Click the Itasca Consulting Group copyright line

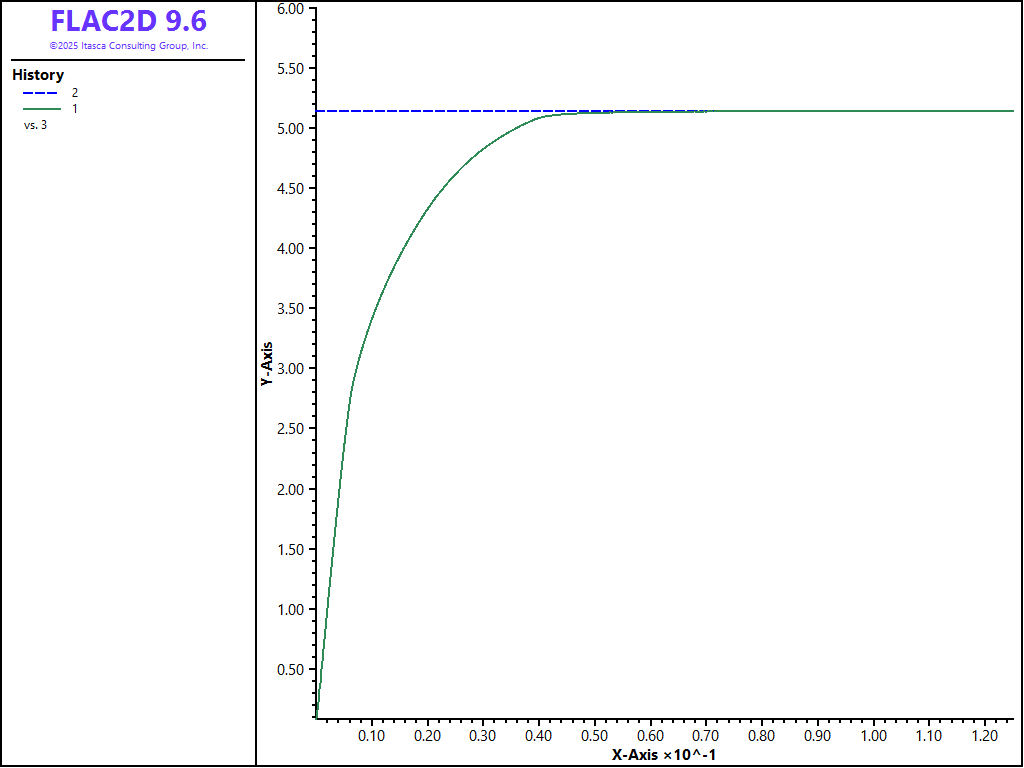tap(128, 46)
